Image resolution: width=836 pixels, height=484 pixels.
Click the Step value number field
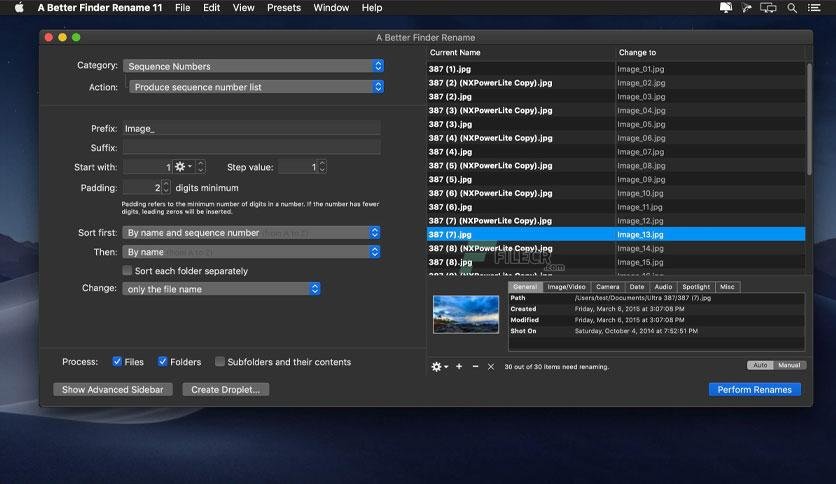tap(298, 167)
